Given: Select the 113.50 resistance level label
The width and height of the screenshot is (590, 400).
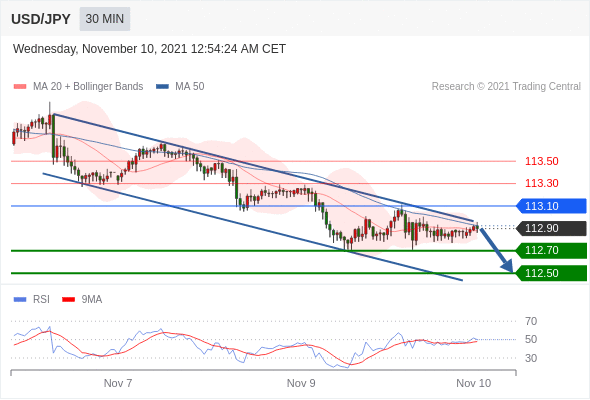Looking at the screenshot, I should click(541, 161).
